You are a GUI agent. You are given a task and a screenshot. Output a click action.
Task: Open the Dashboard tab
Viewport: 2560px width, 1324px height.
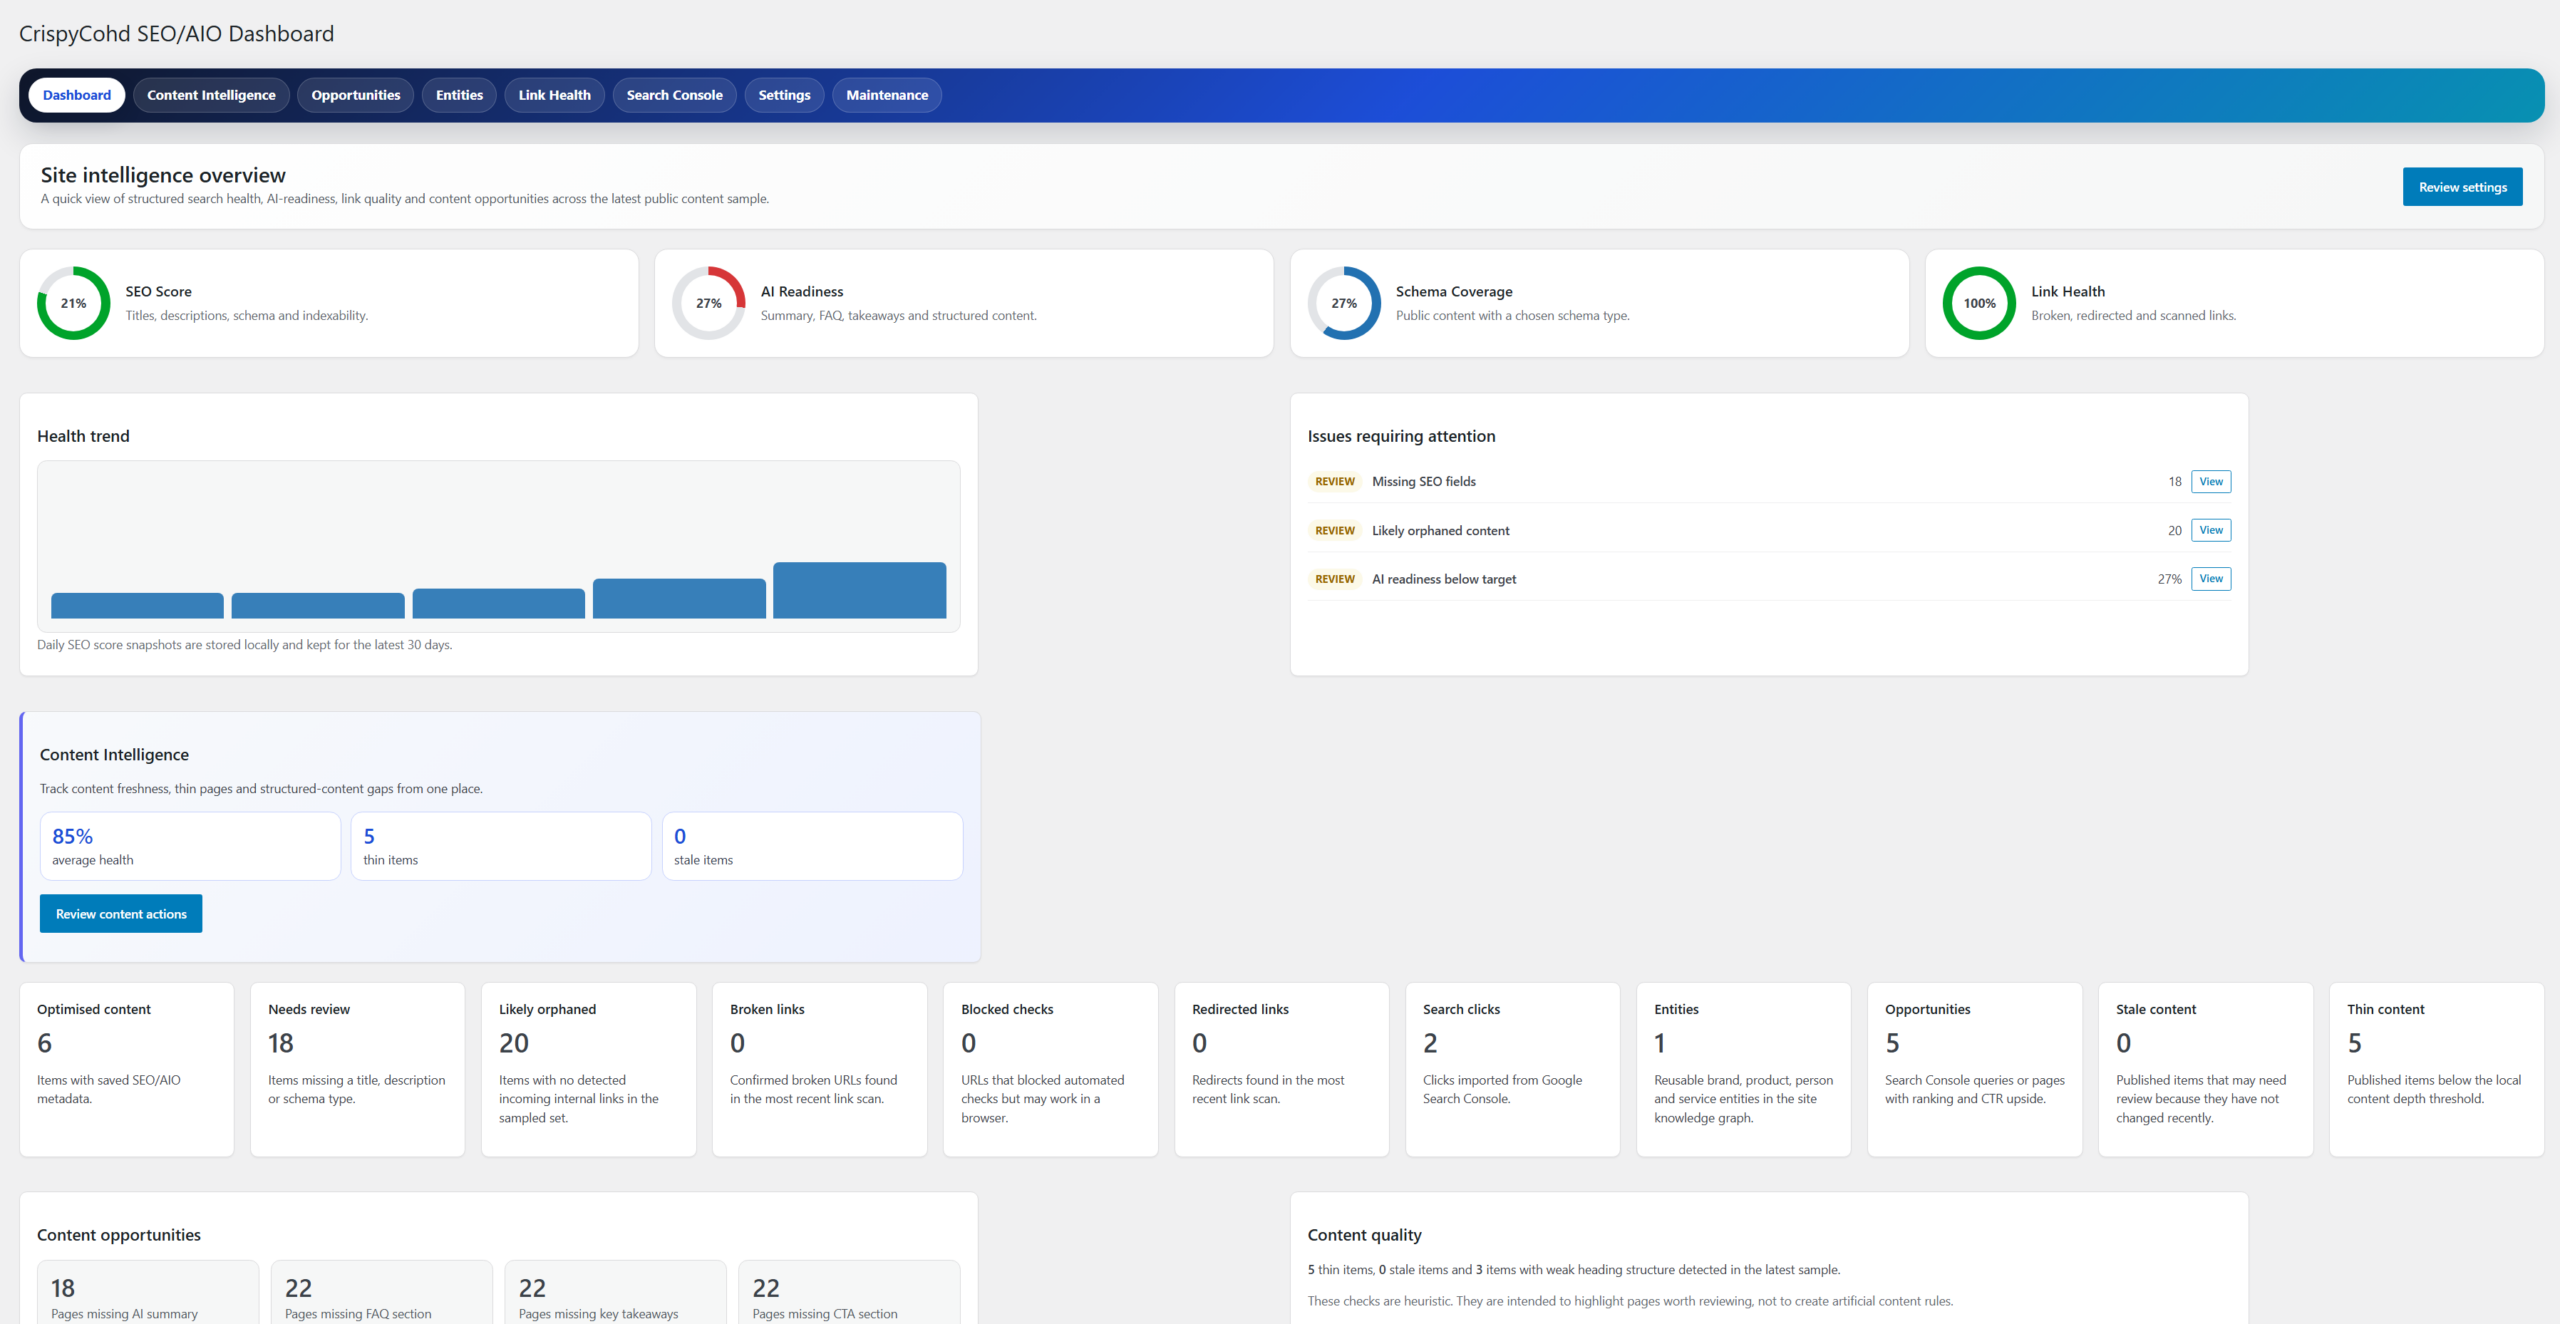coord(77,95)
